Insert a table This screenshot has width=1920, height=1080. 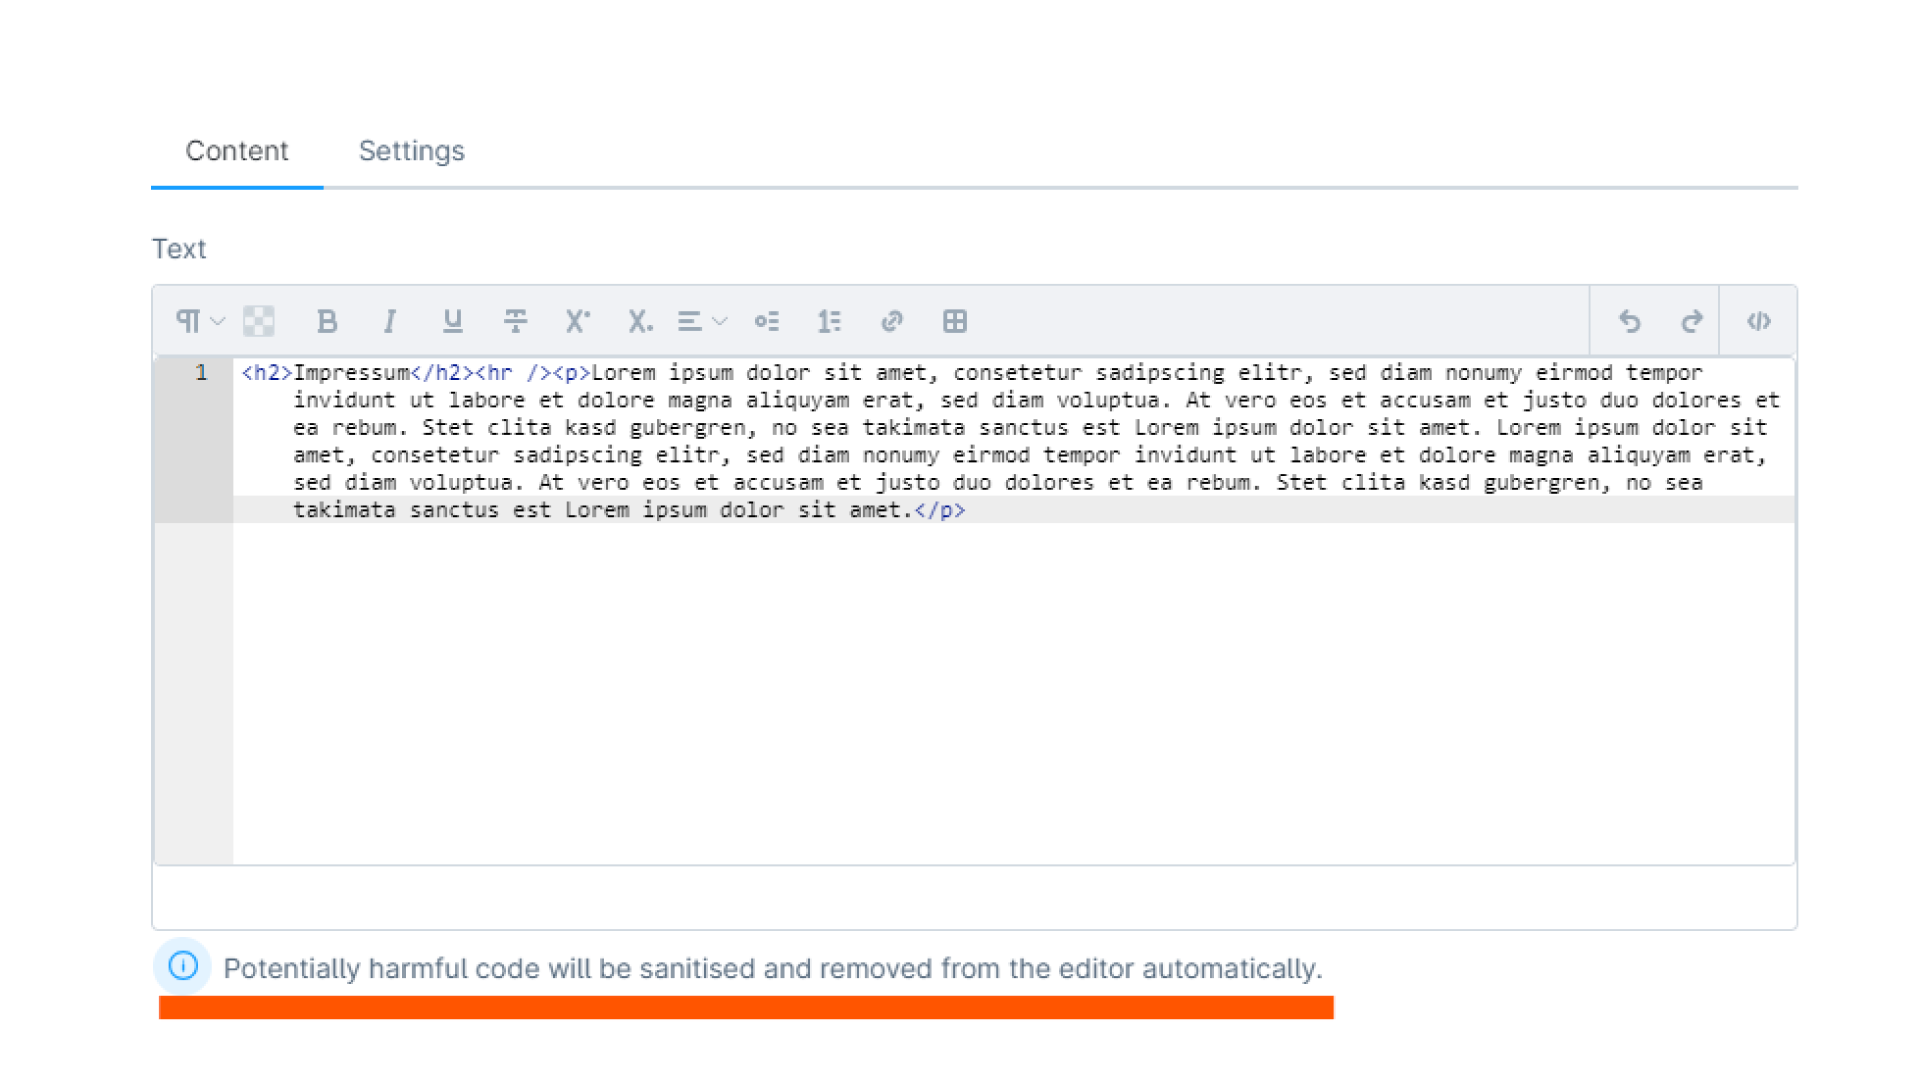coord(955,321)
